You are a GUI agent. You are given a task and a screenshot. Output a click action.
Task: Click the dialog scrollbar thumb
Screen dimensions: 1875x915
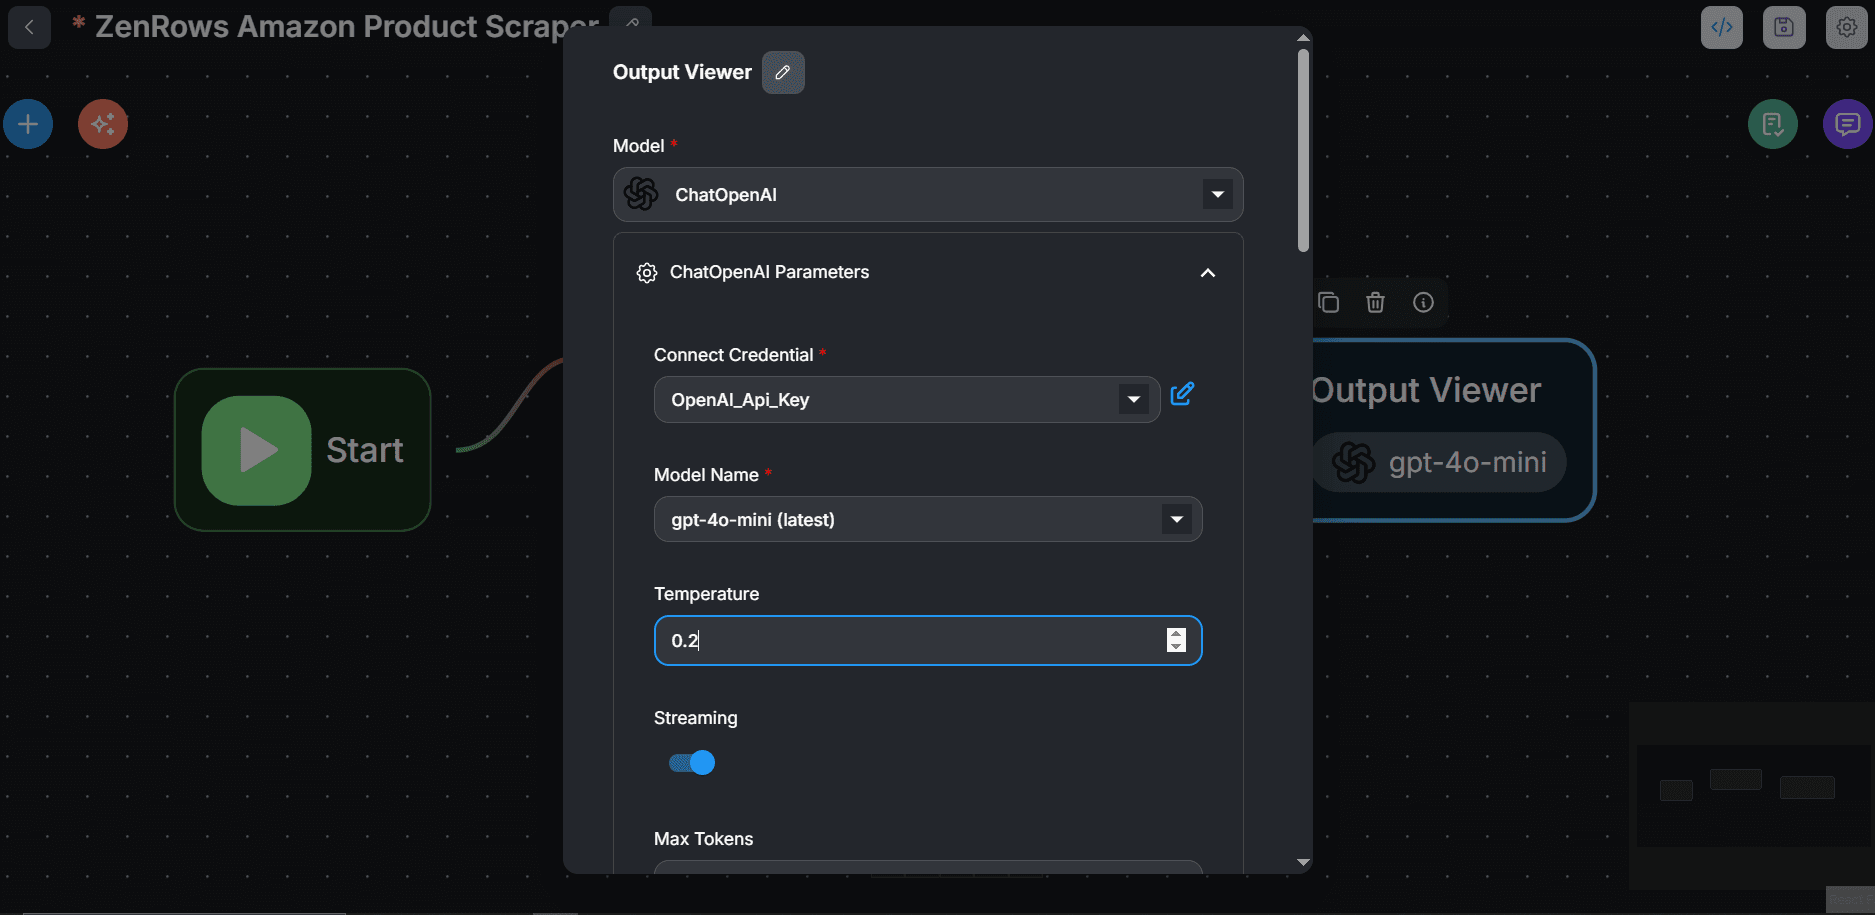[x=1303, y=150]
